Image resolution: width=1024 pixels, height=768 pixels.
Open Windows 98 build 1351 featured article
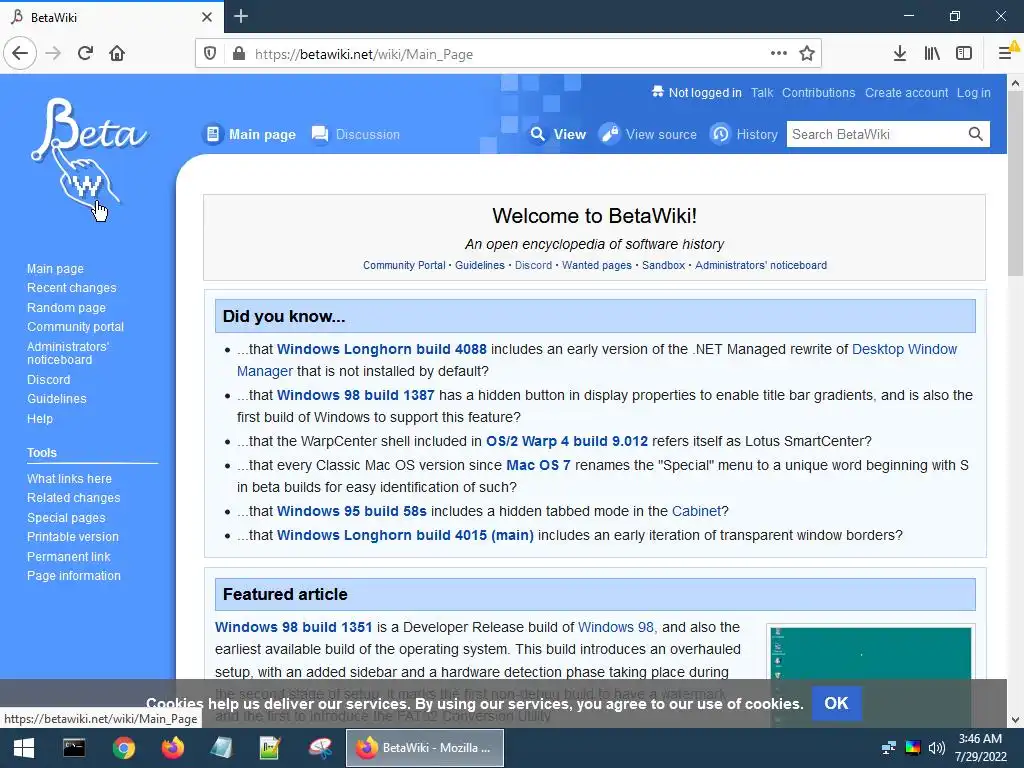(x=293, y=628)
